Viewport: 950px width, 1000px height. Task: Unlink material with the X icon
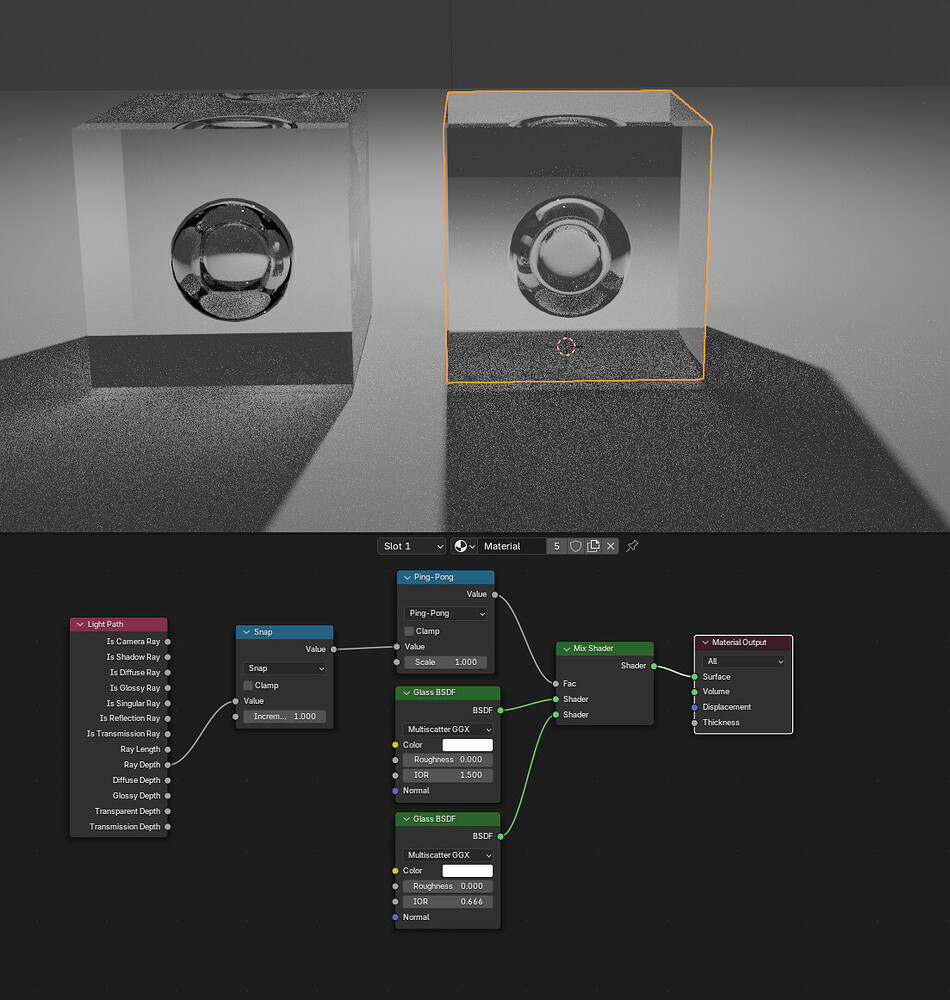[x=611, y=546]
